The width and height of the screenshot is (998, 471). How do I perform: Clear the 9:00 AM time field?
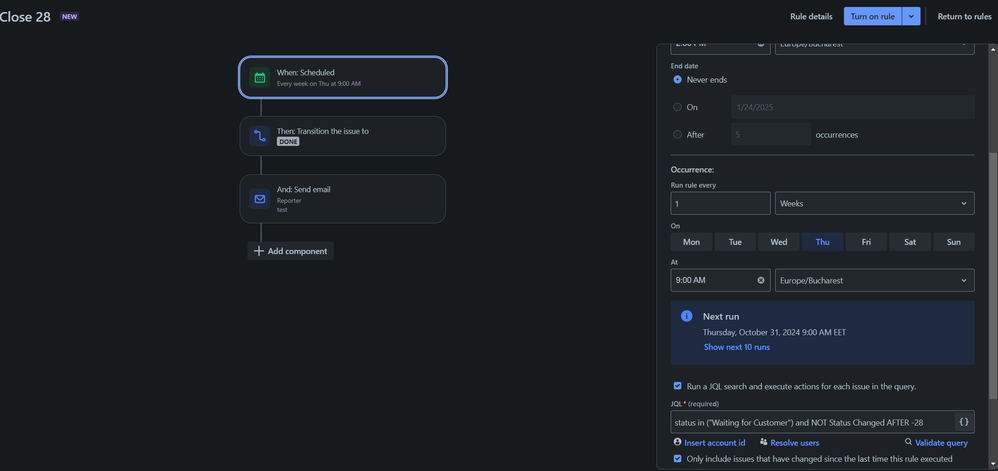click(x=761, y=280)
